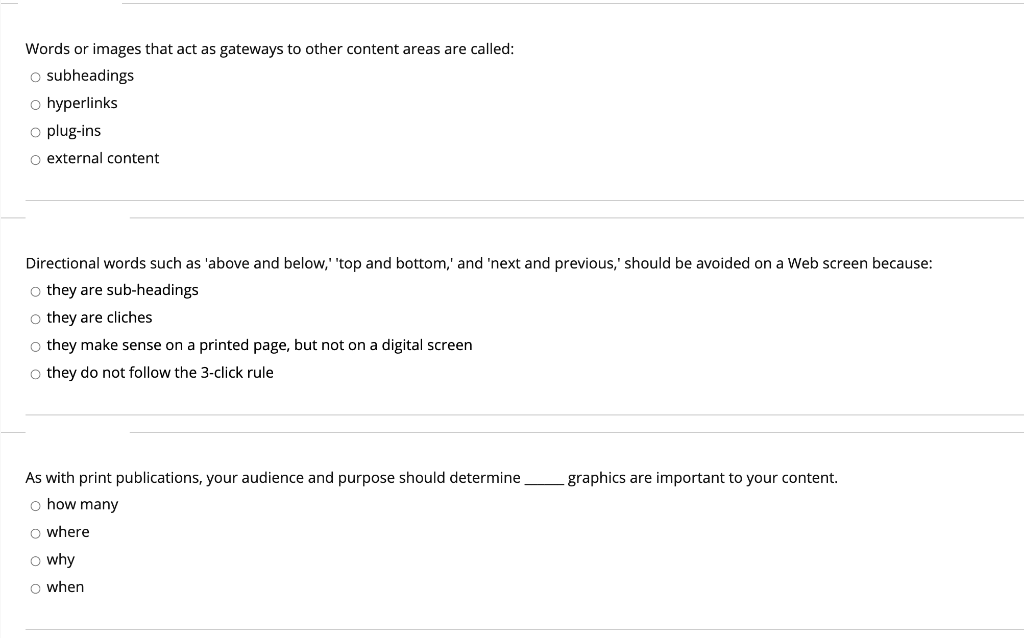Click the directional words question text

coord(478,263)
